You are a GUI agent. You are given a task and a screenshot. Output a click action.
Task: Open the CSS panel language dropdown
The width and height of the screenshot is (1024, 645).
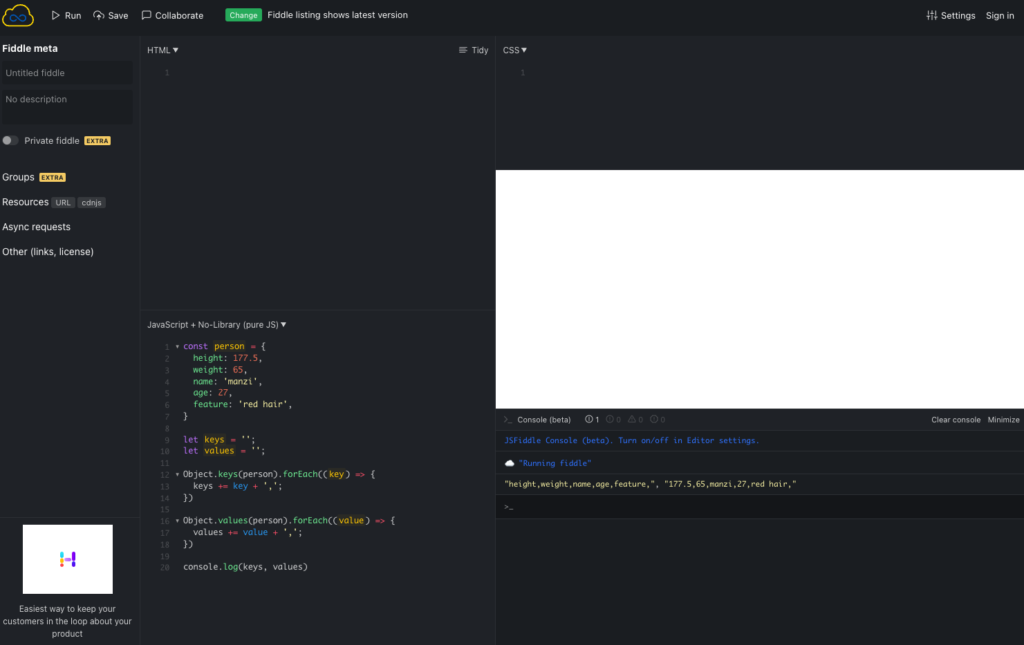pyautogui.click(x=513, y=49)
